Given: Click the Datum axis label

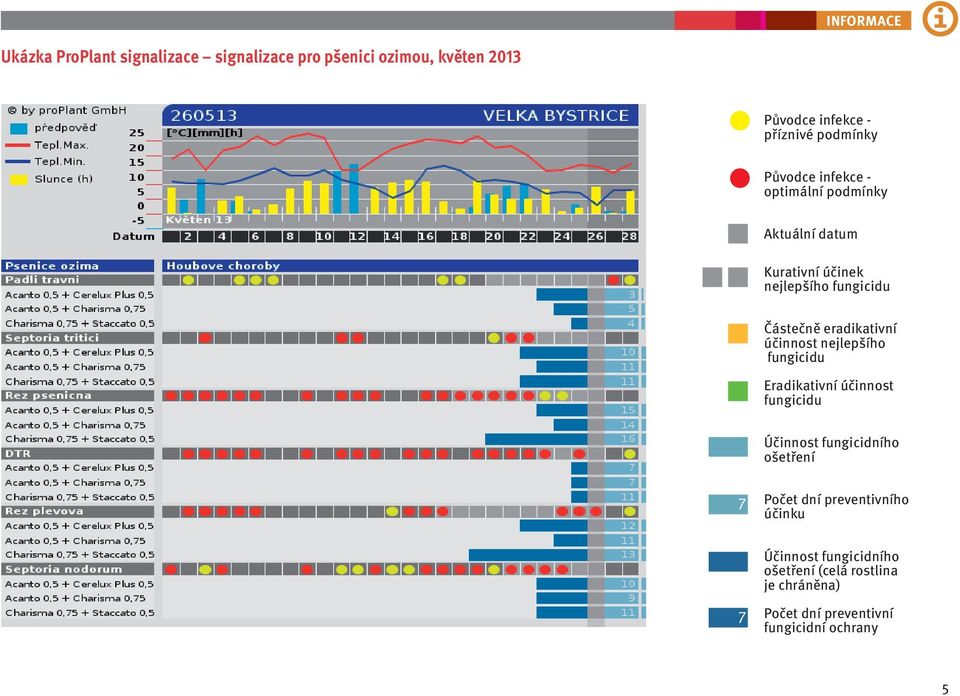Looking at the screenshot, I should coord(133,236).
